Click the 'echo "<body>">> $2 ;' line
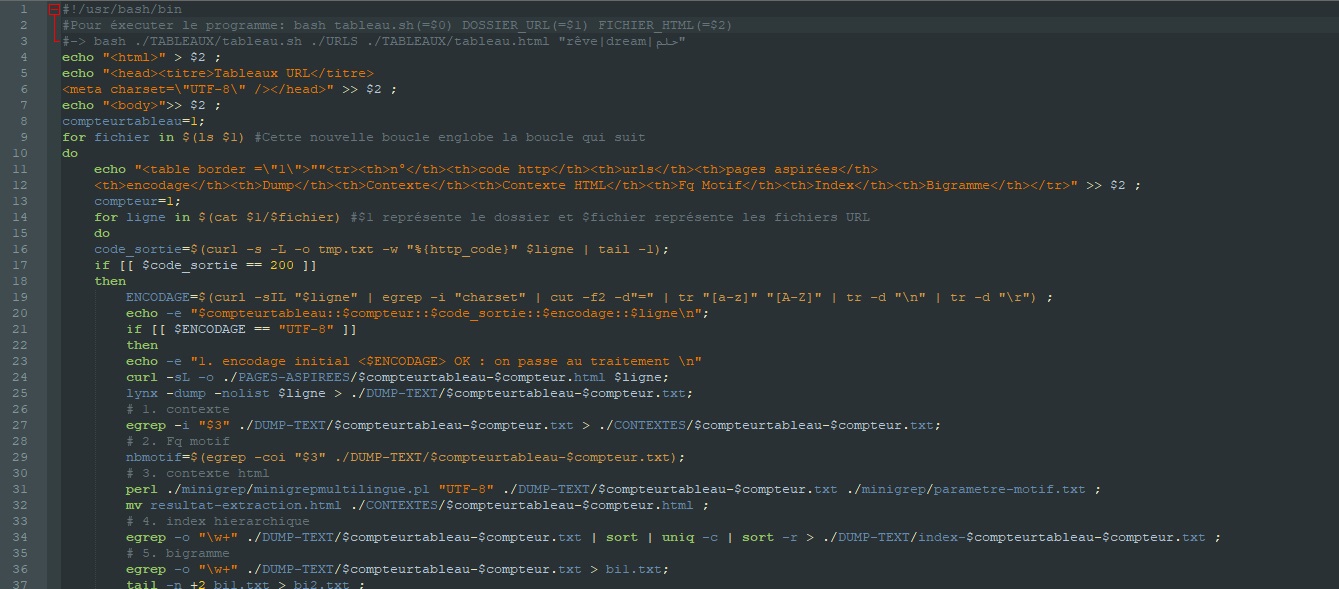1339x589 pixels. coord(142,105)
